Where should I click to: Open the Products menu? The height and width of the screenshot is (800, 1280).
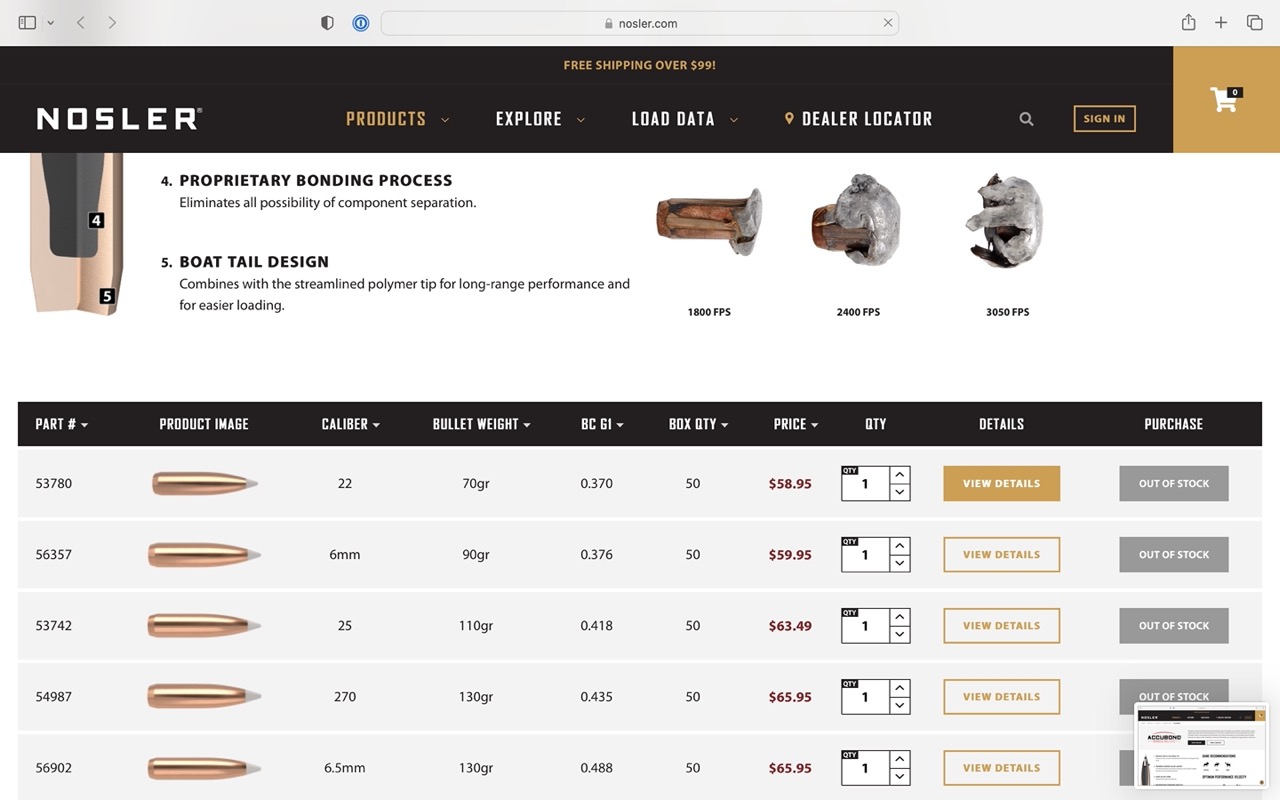(x=397, y=119)
